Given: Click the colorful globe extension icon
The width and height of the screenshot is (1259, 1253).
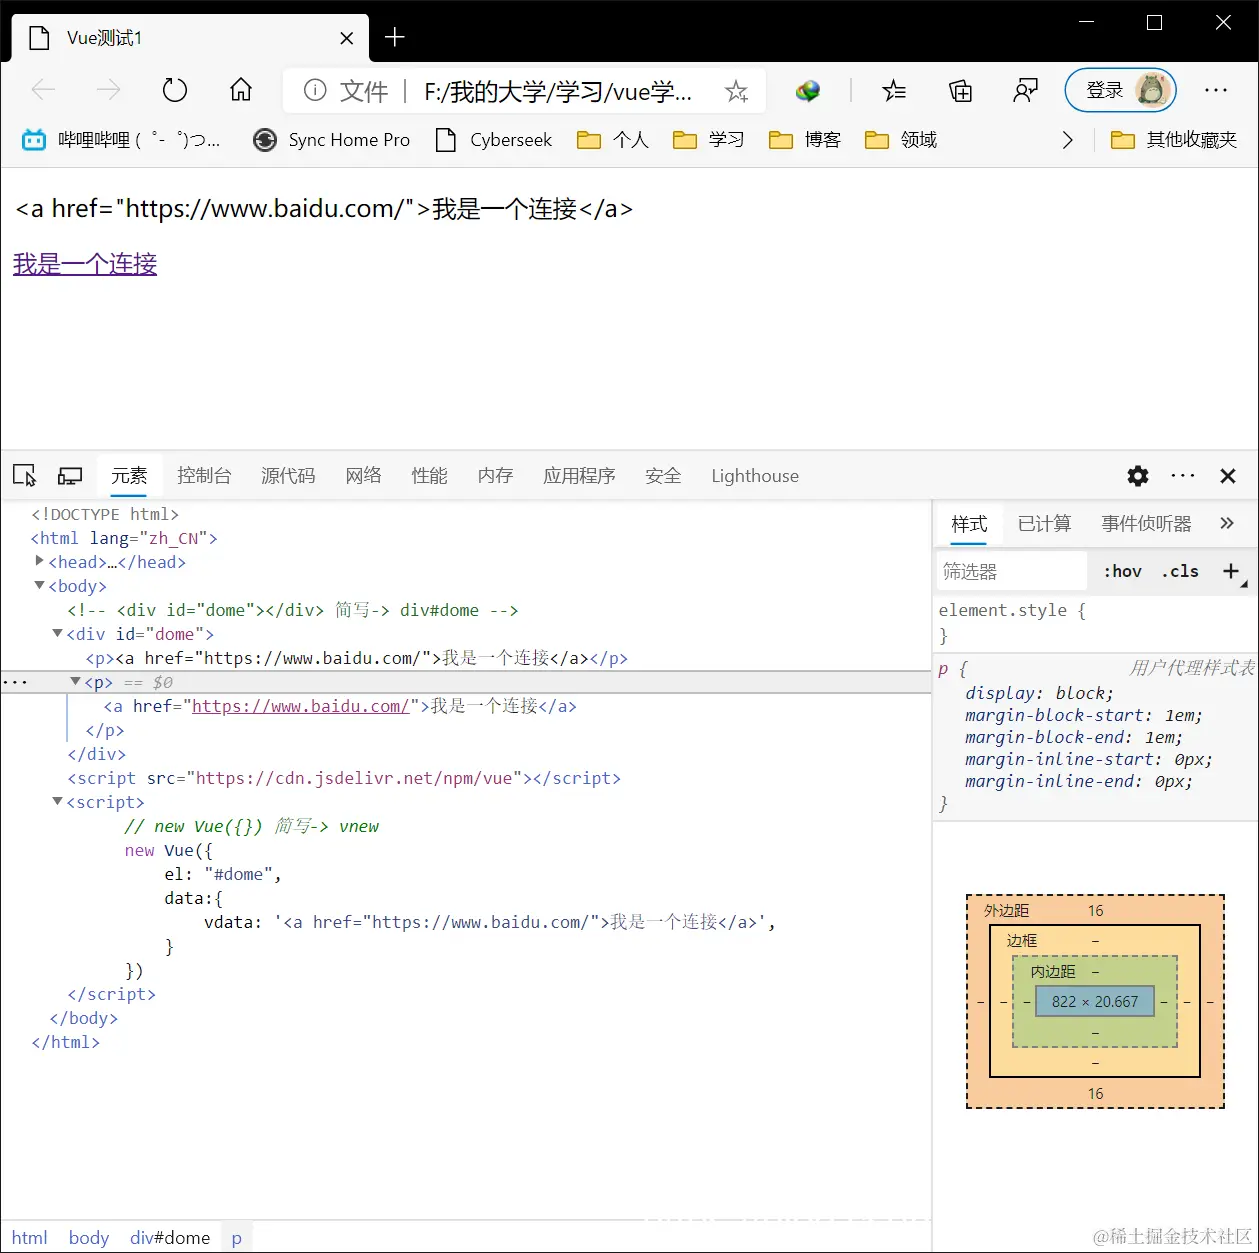Looking at the screenshot, I should coord(808,92).
